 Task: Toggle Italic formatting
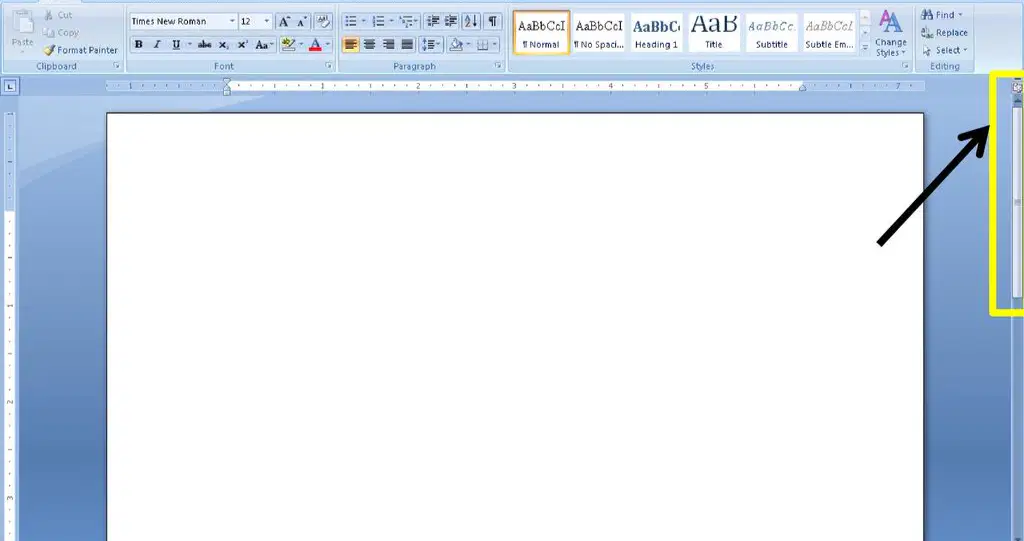[x=157, y=44]
